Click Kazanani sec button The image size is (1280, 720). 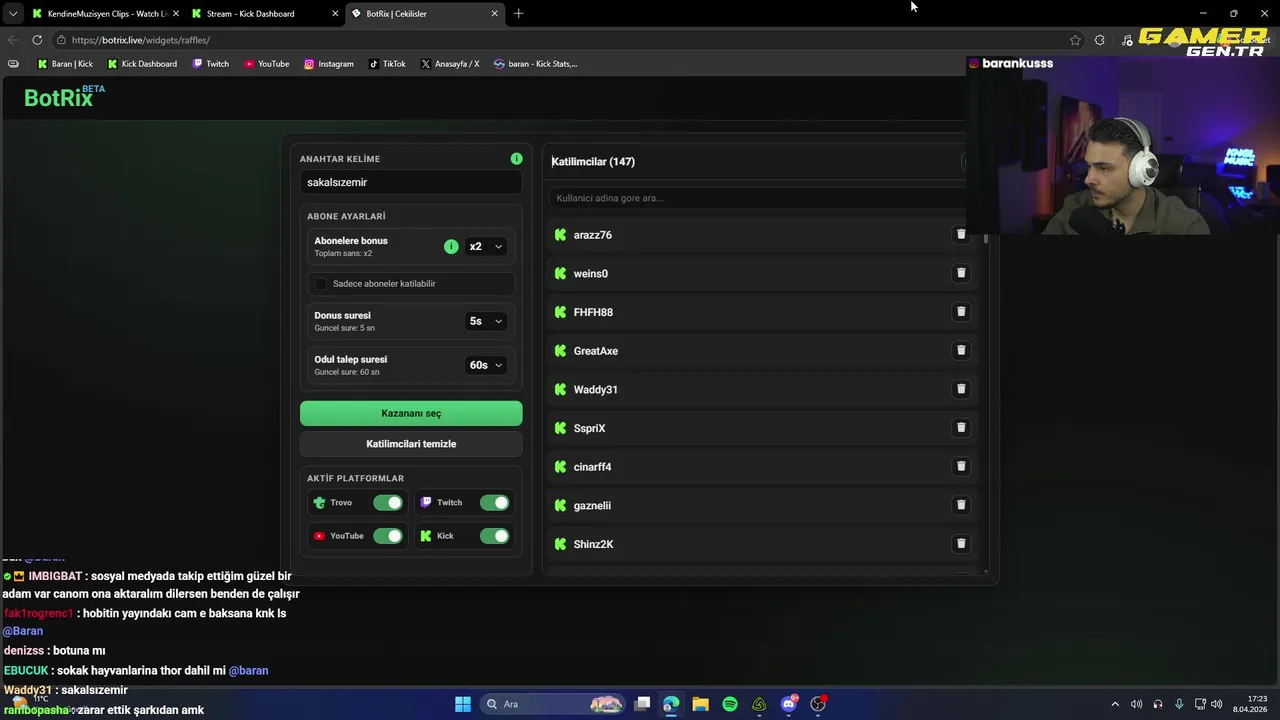(x=411, y=413)
